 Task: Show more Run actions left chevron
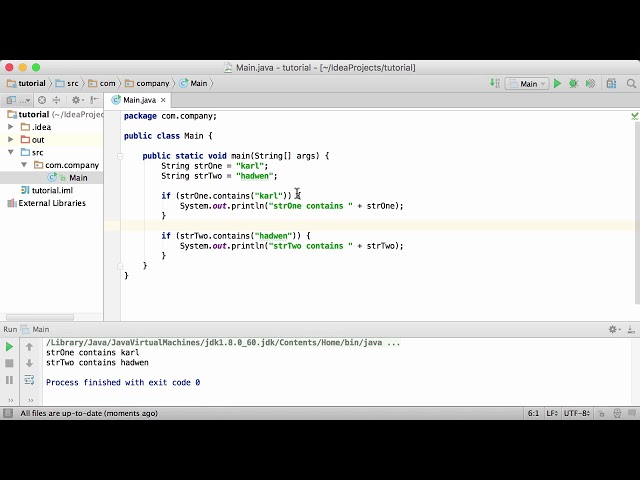click(11, 400)
